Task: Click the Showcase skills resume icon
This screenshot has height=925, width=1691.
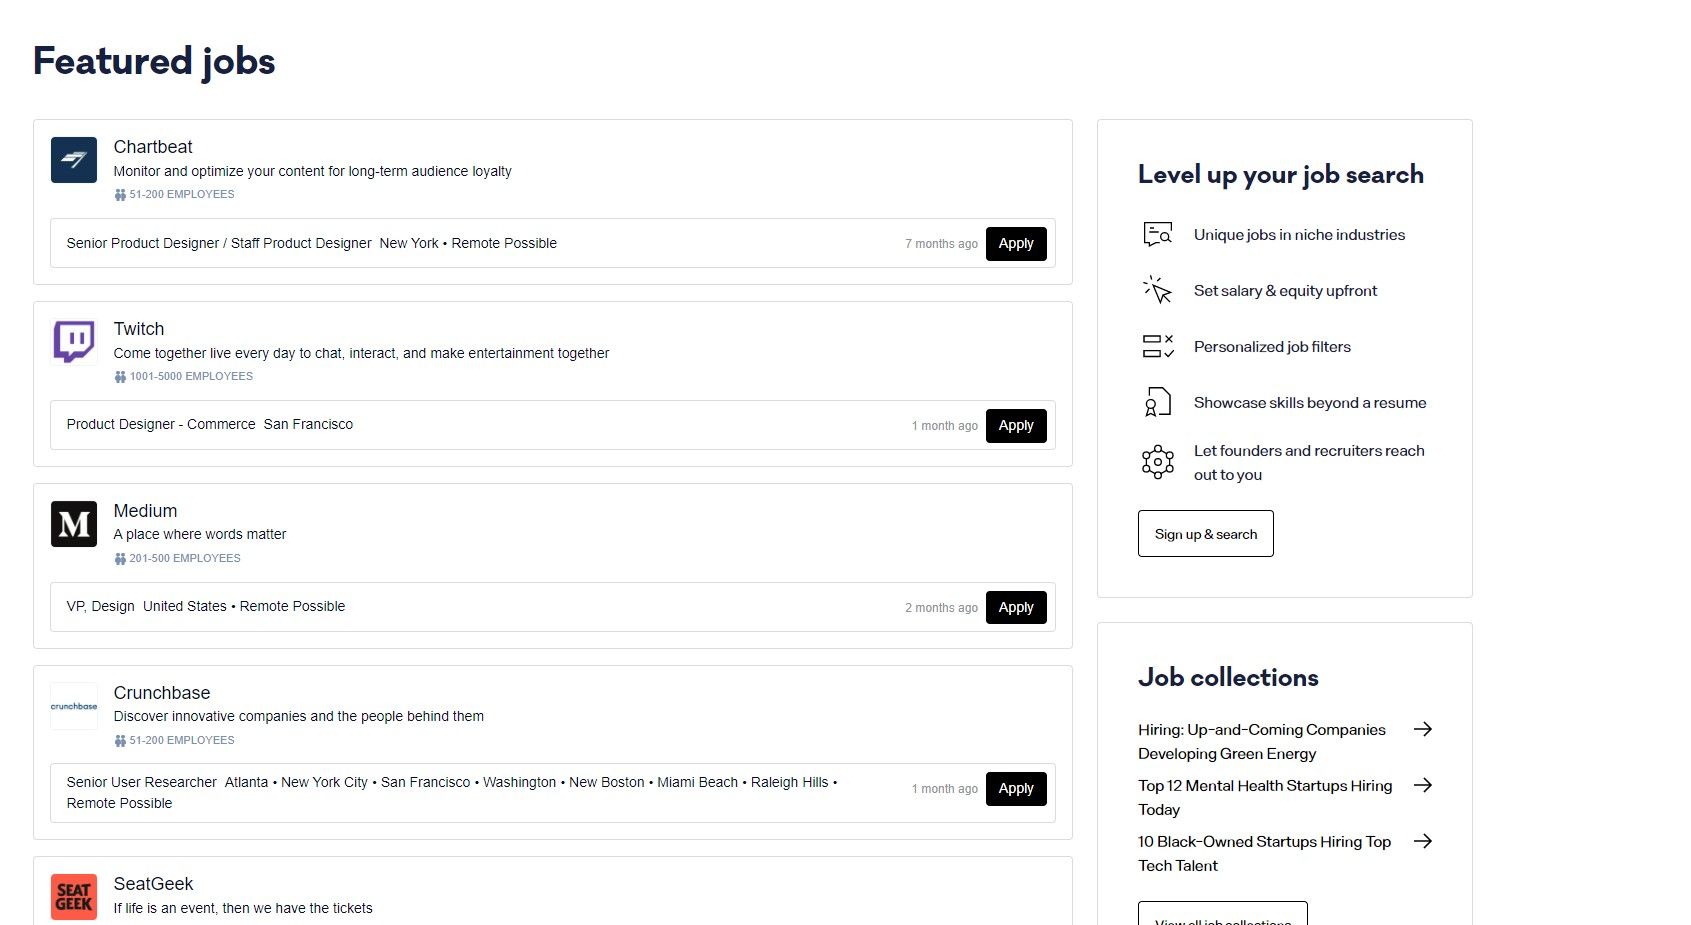Action: [1158, 402]
